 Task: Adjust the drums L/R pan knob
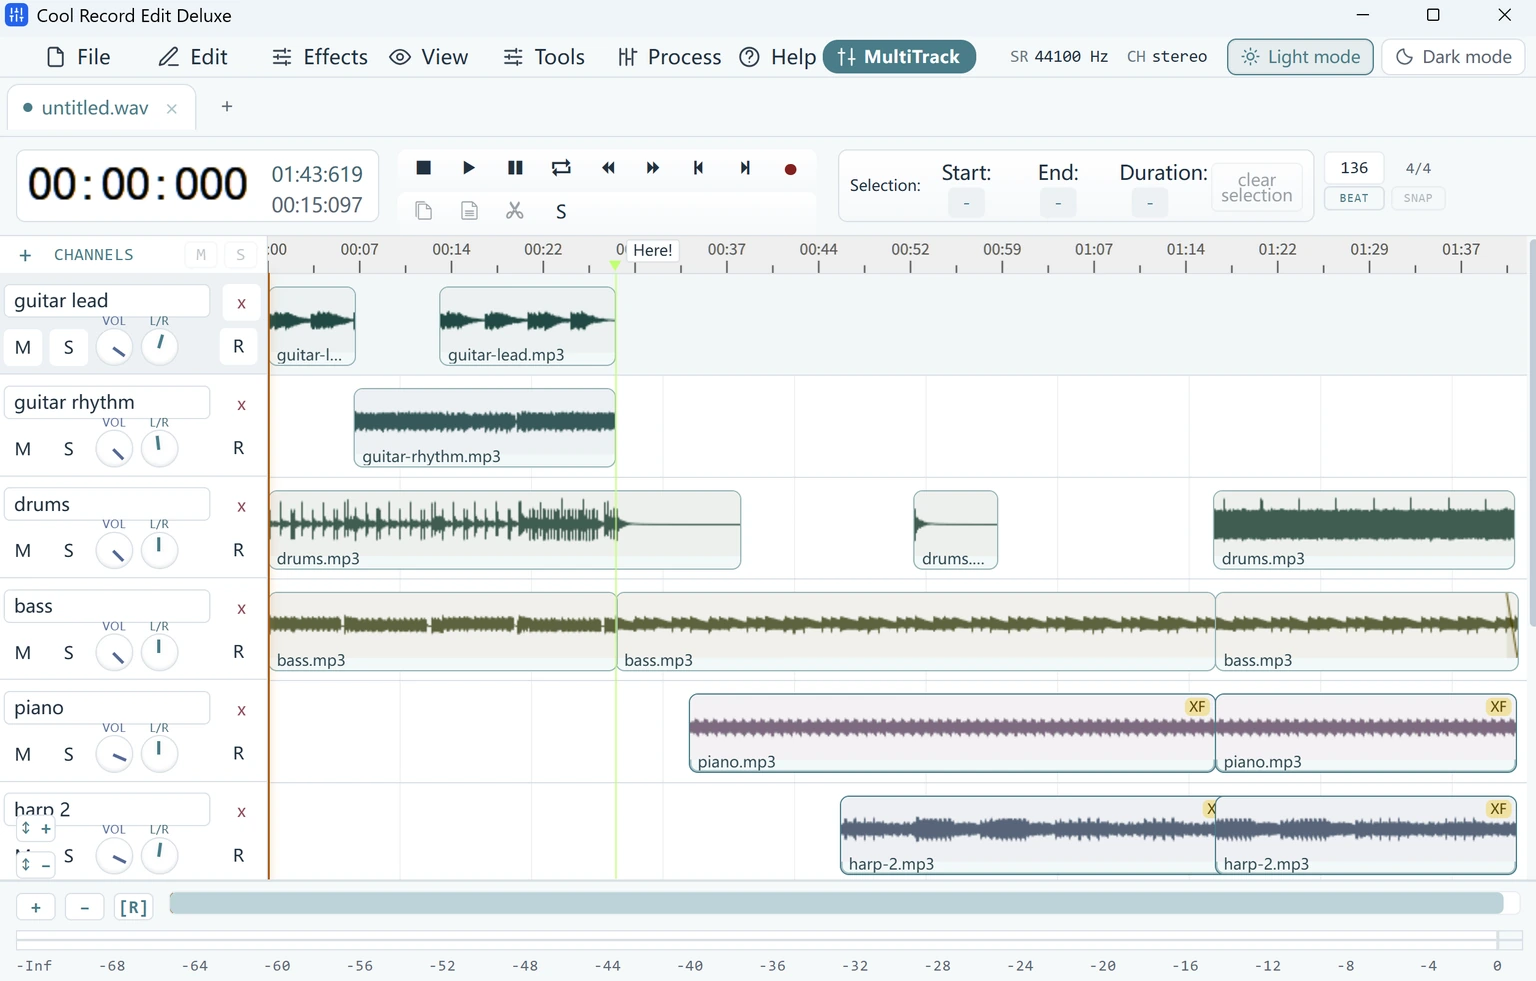point(159,549)
